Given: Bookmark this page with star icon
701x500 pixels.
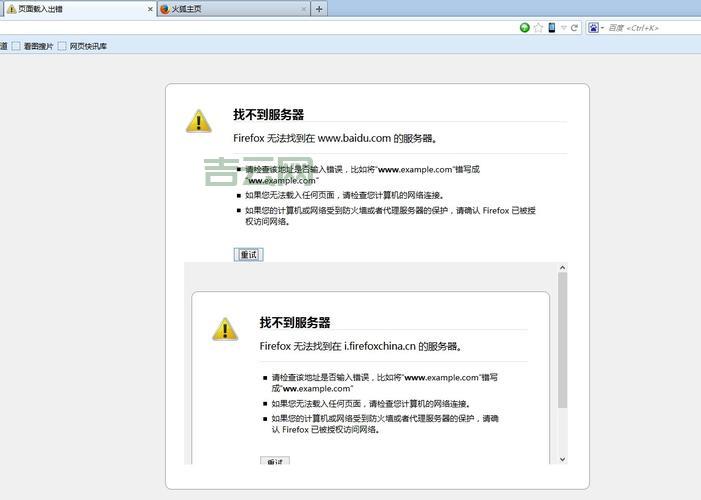Looking at the screenshot, I should [x=538, y=28].
